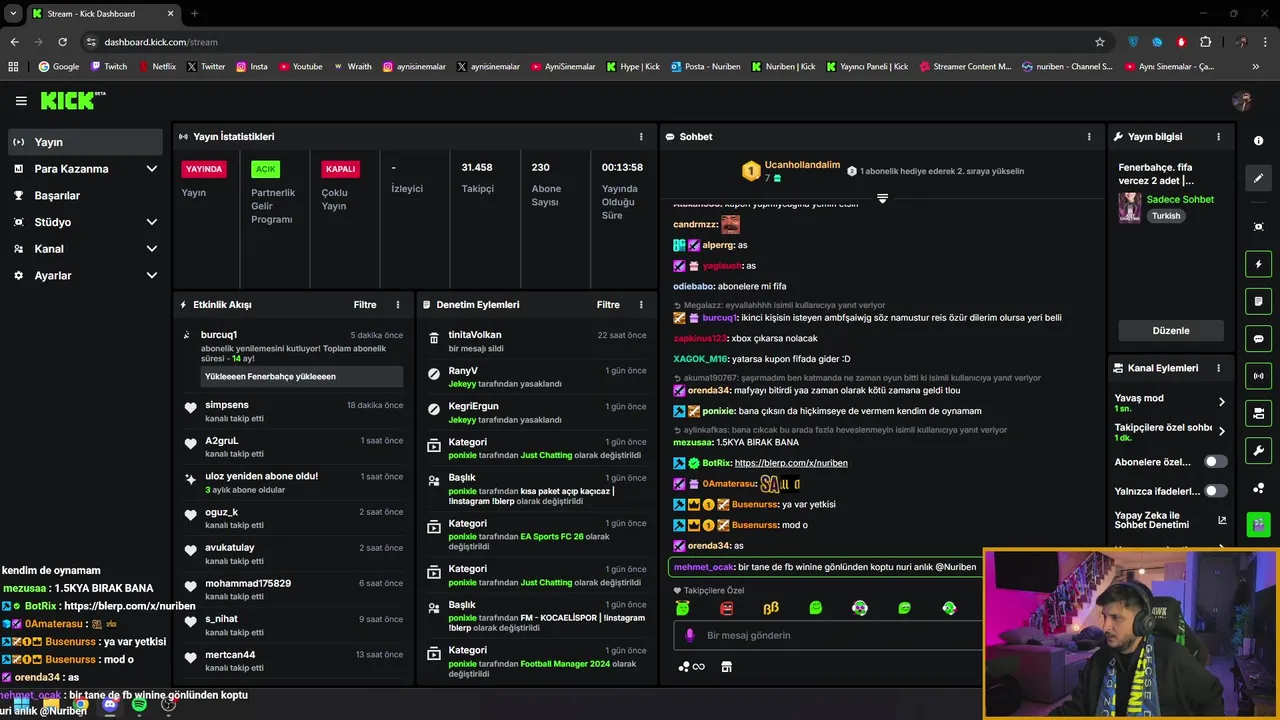Click the Düzenle button

[x=1171, y=331]
